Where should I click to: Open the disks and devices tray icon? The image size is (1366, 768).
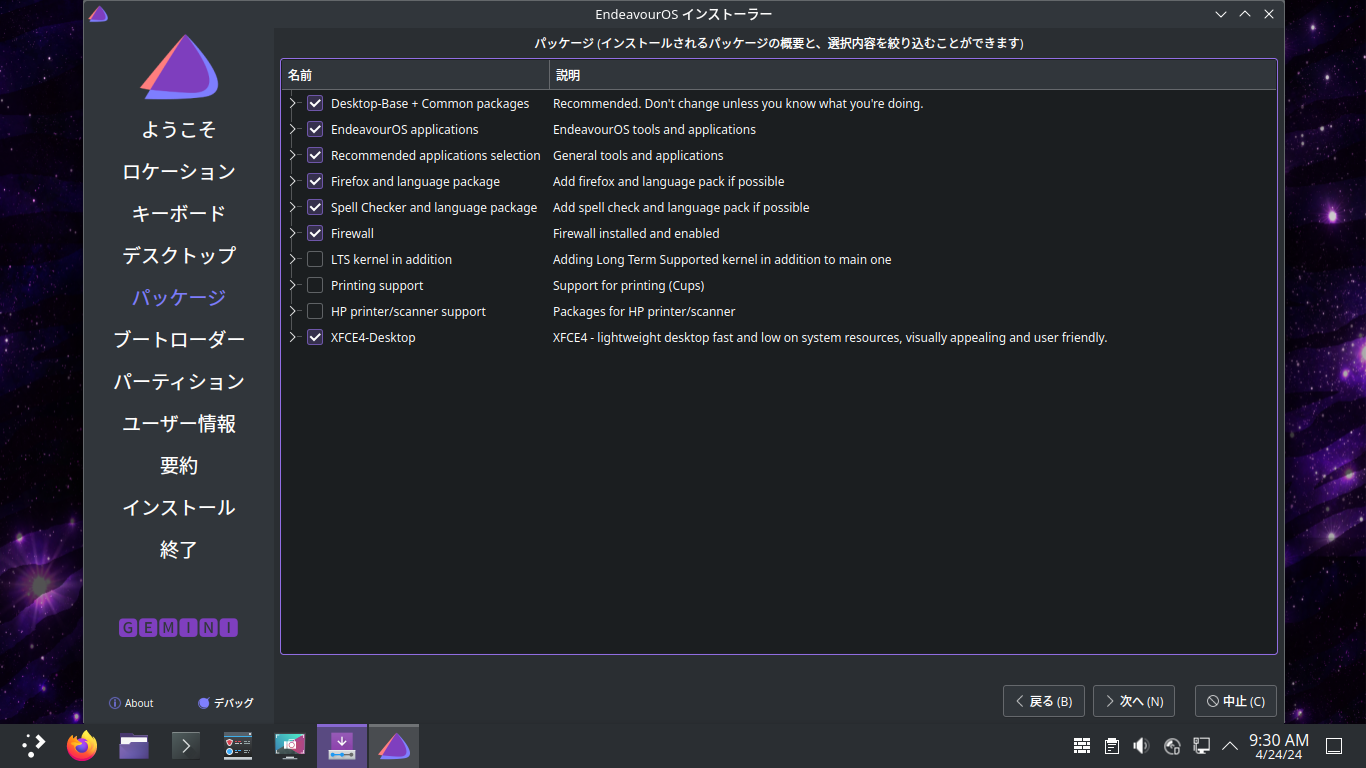coord(1172,746)
